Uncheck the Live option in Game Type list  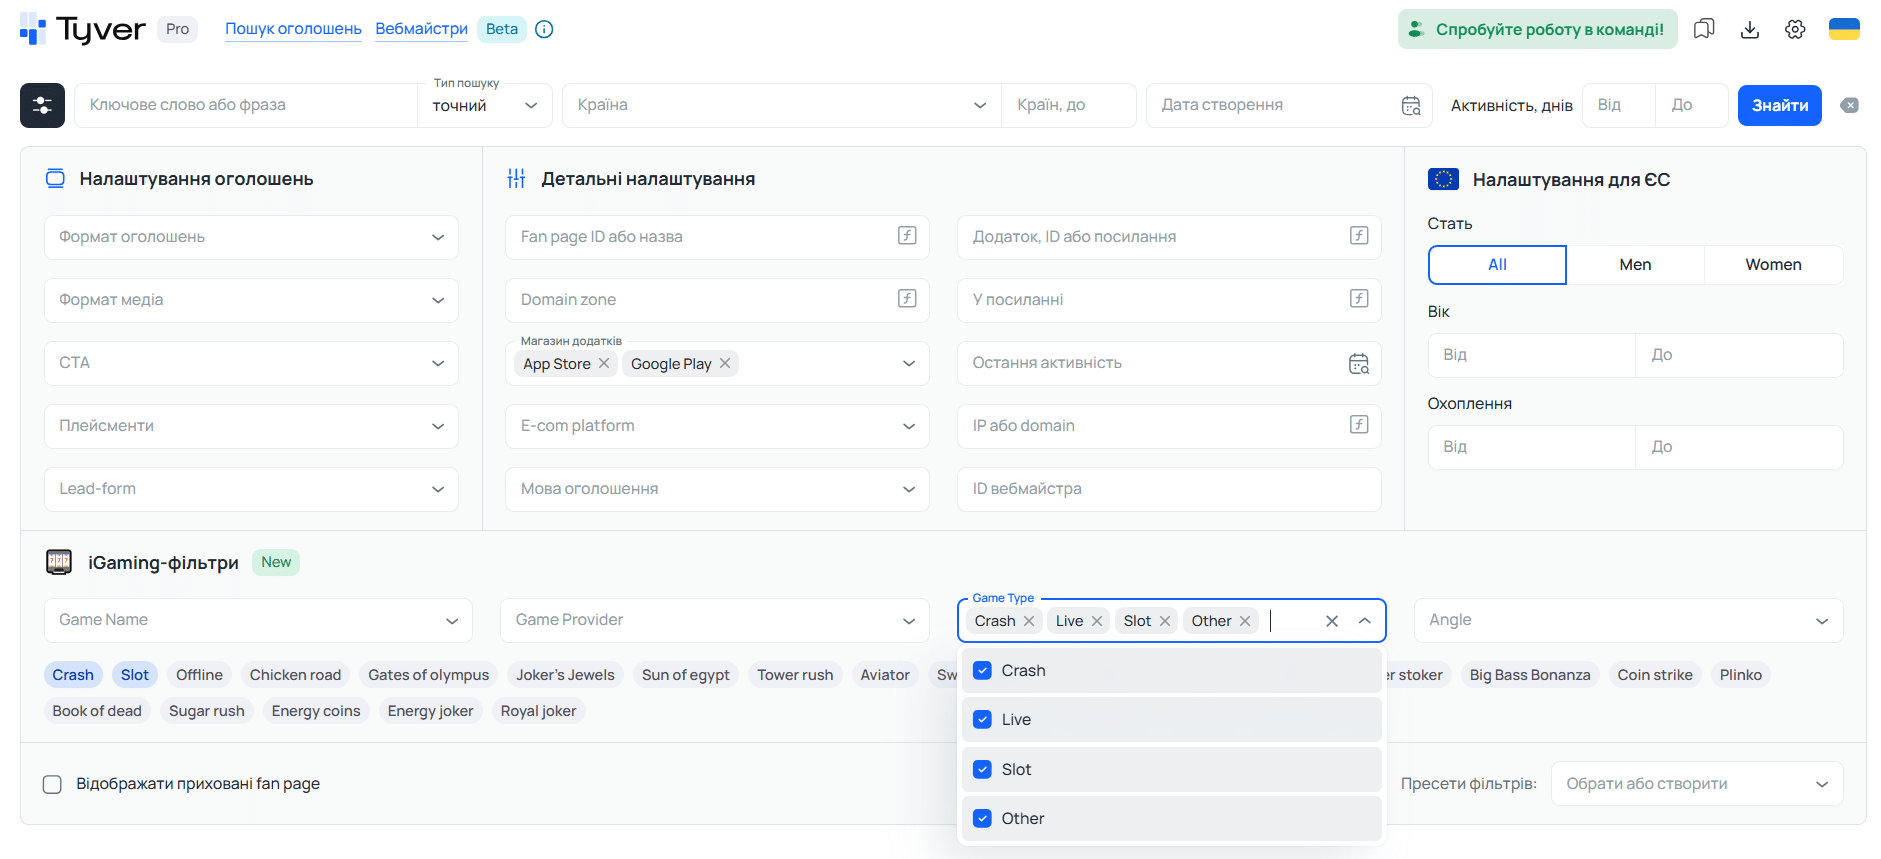(983, 719)
